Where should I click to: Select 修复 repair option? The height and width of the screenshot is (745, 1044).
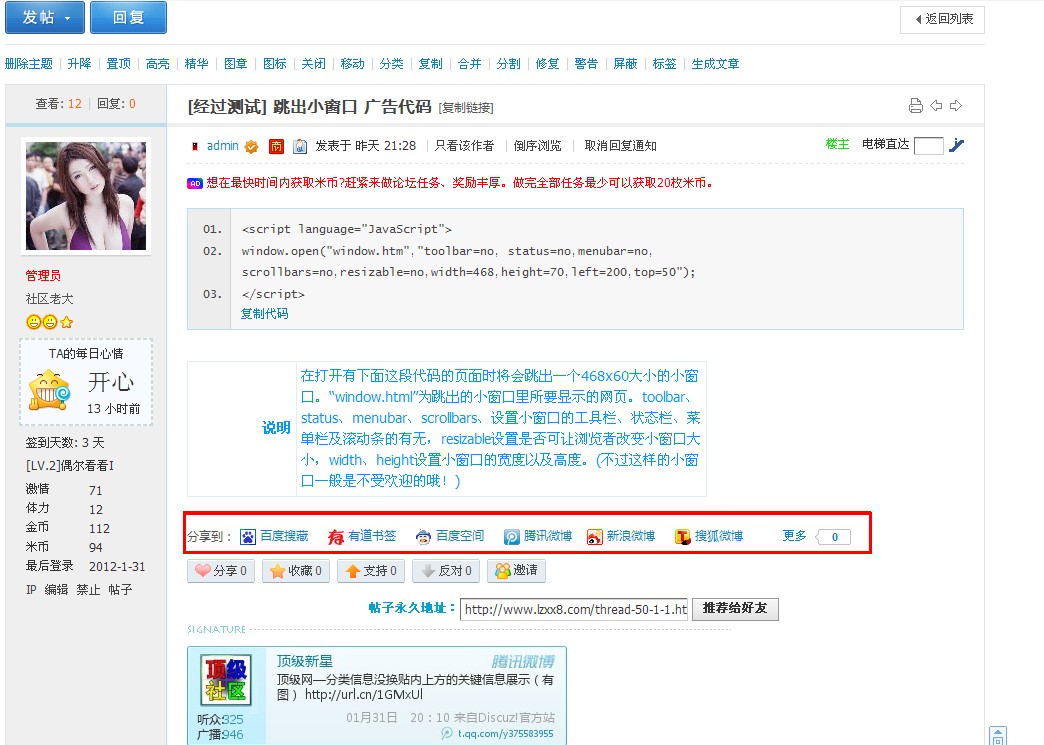547,64
